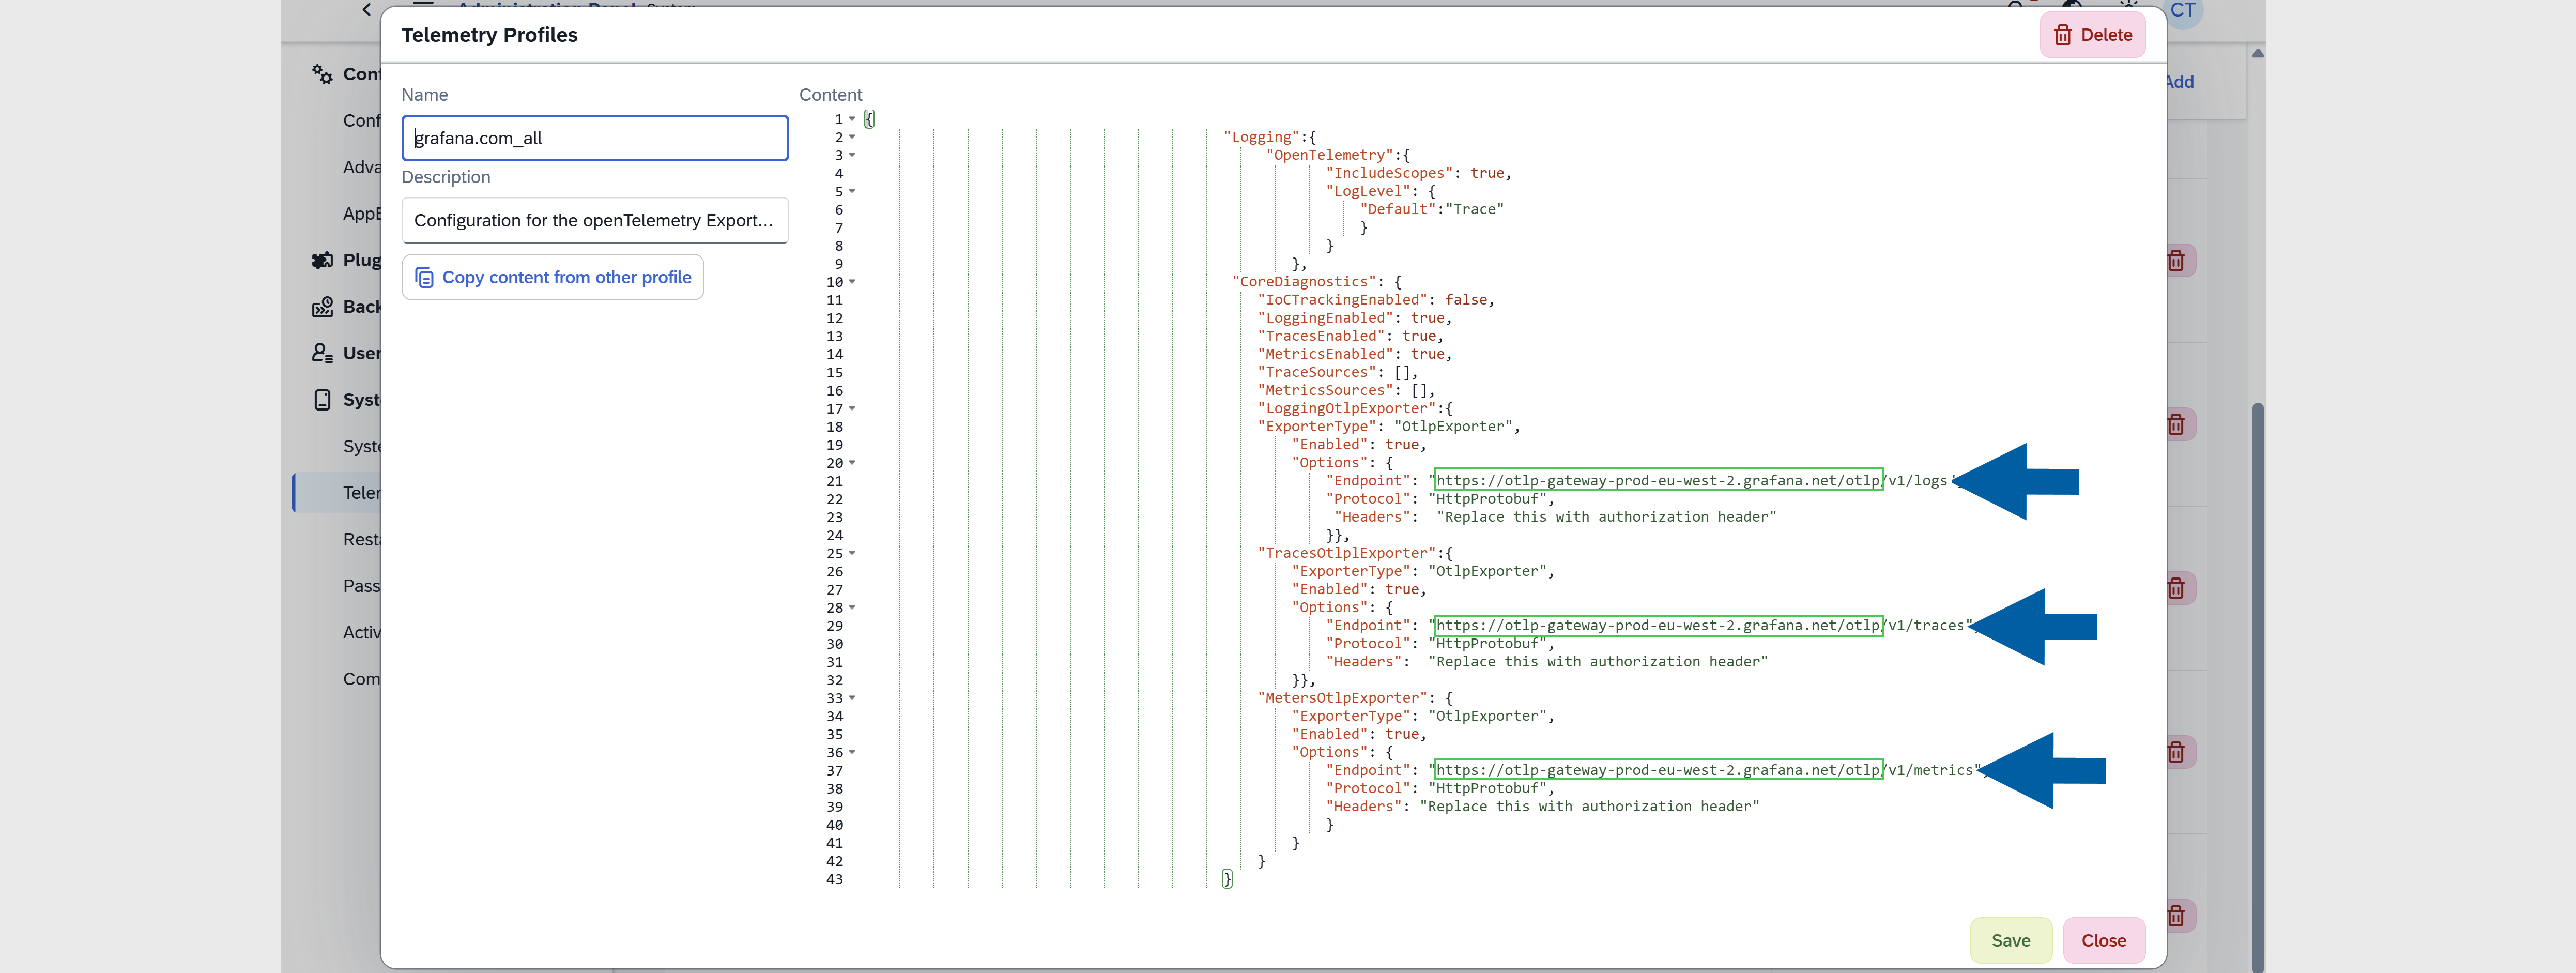Click the closing brace on line 43

[x=1227, y=879]
